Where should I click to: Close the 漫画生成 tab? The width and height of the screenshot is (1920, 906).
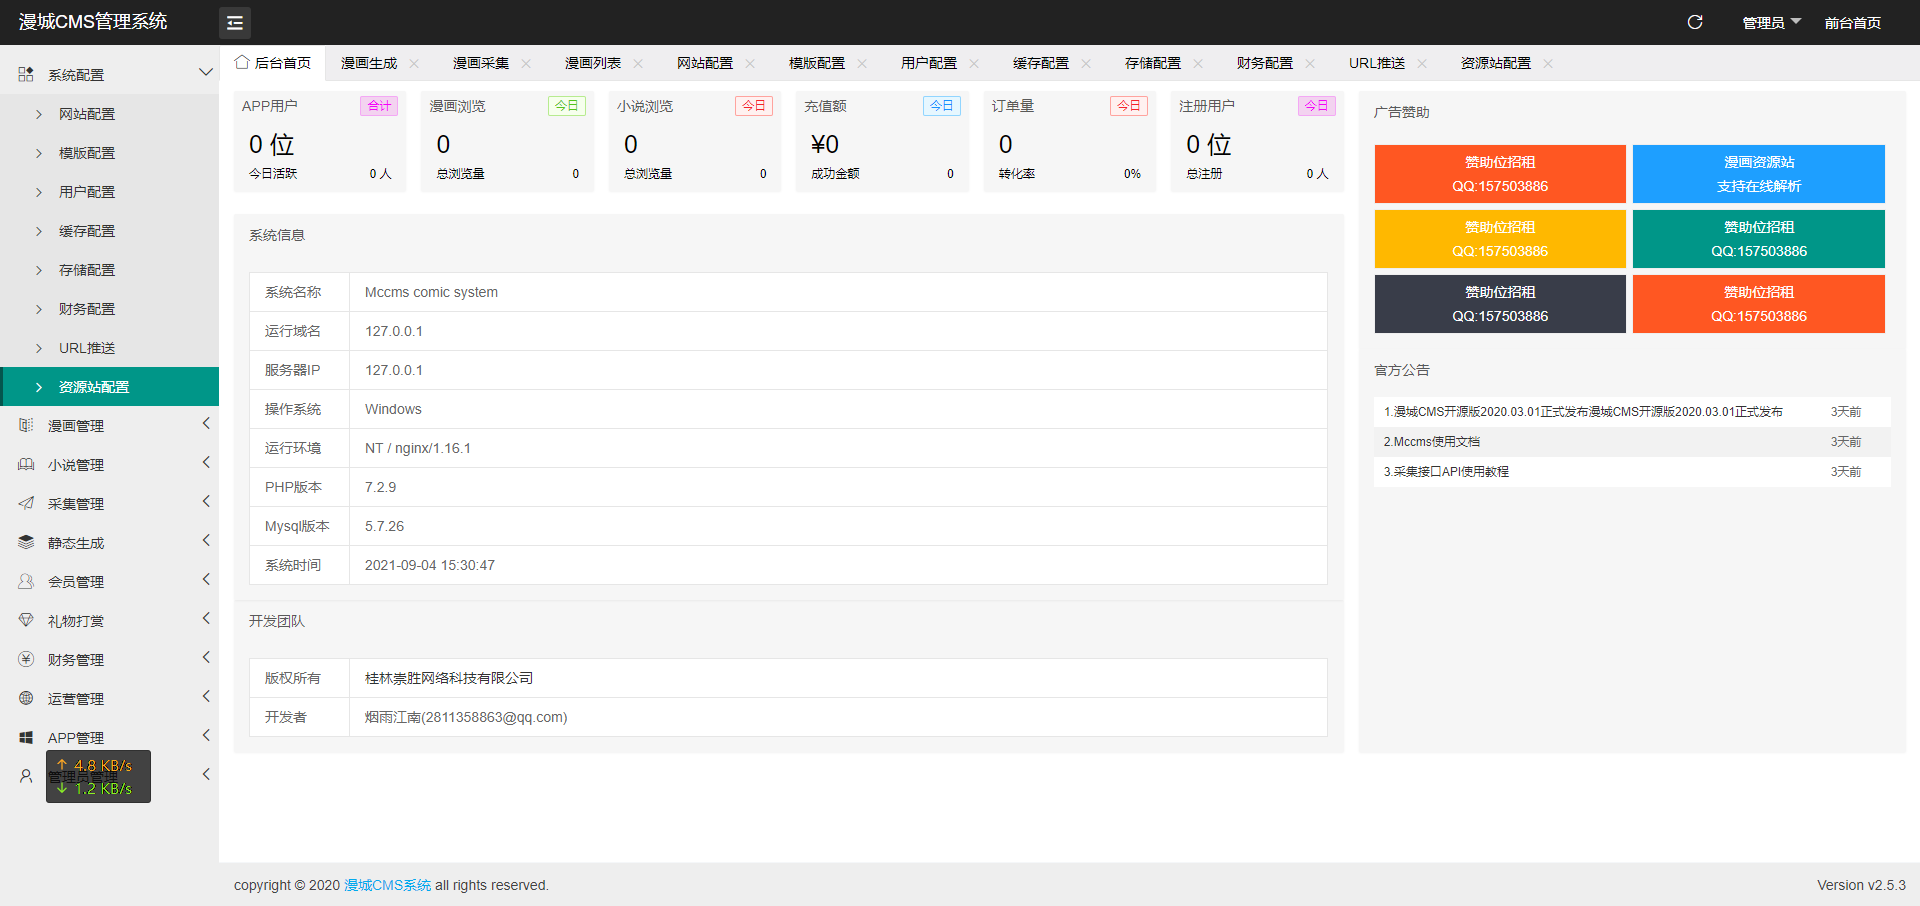[414, 63]
